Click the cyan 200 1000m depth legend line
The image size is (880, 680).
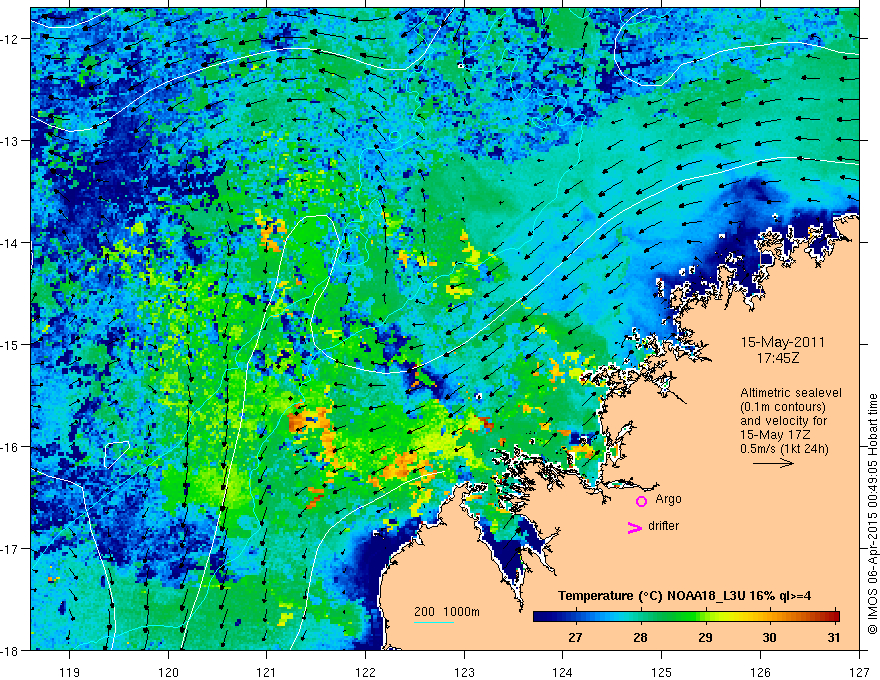coord(434,622)
